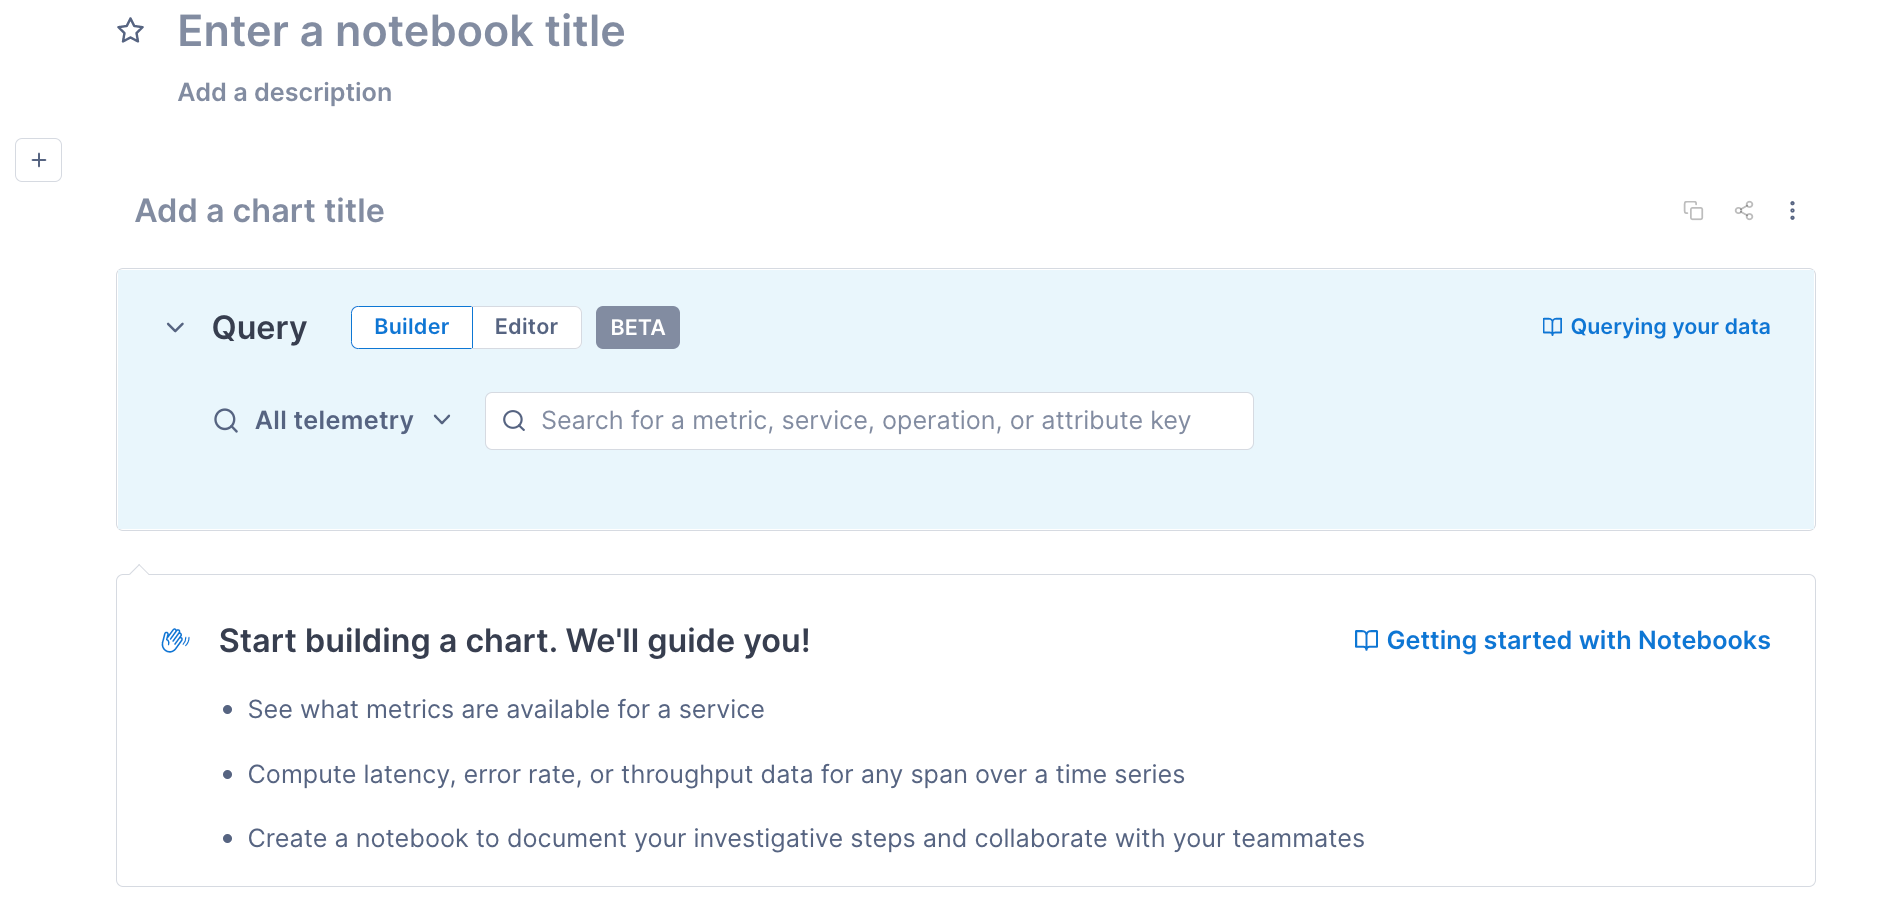Viewport: 1884px width, 908px height.
Task: Collapse the Query section
Action: pos(175,327)
